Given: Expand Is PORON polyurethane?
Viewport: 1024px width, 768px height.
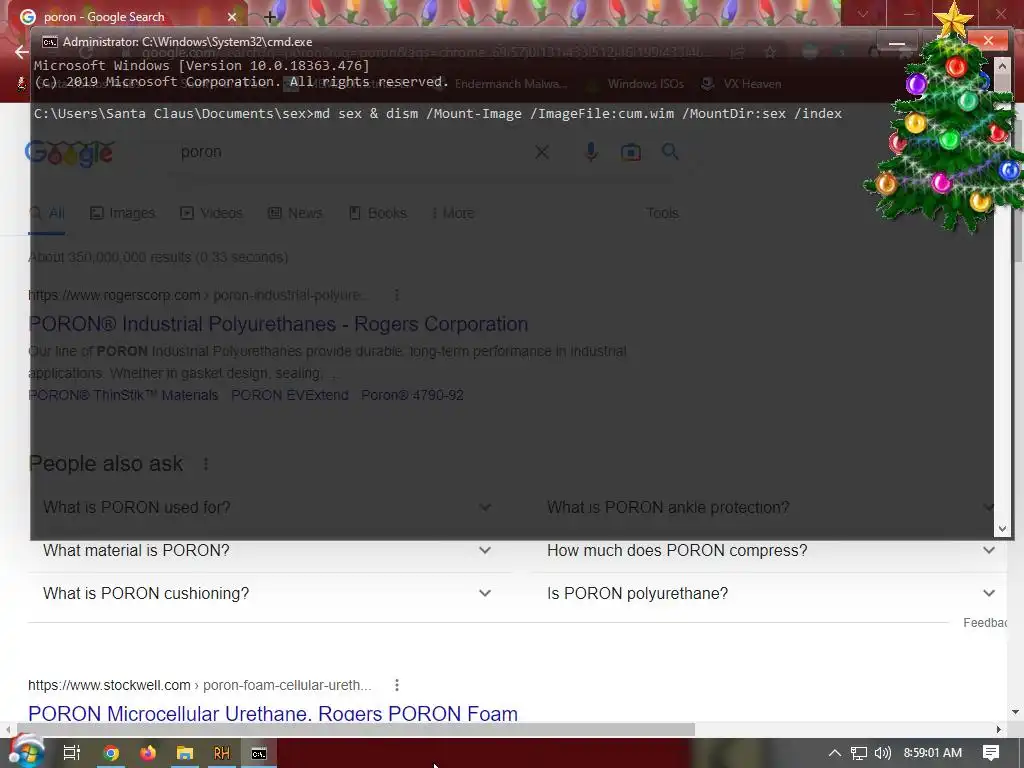Looking at the screenshot, I should coord(769,593).
